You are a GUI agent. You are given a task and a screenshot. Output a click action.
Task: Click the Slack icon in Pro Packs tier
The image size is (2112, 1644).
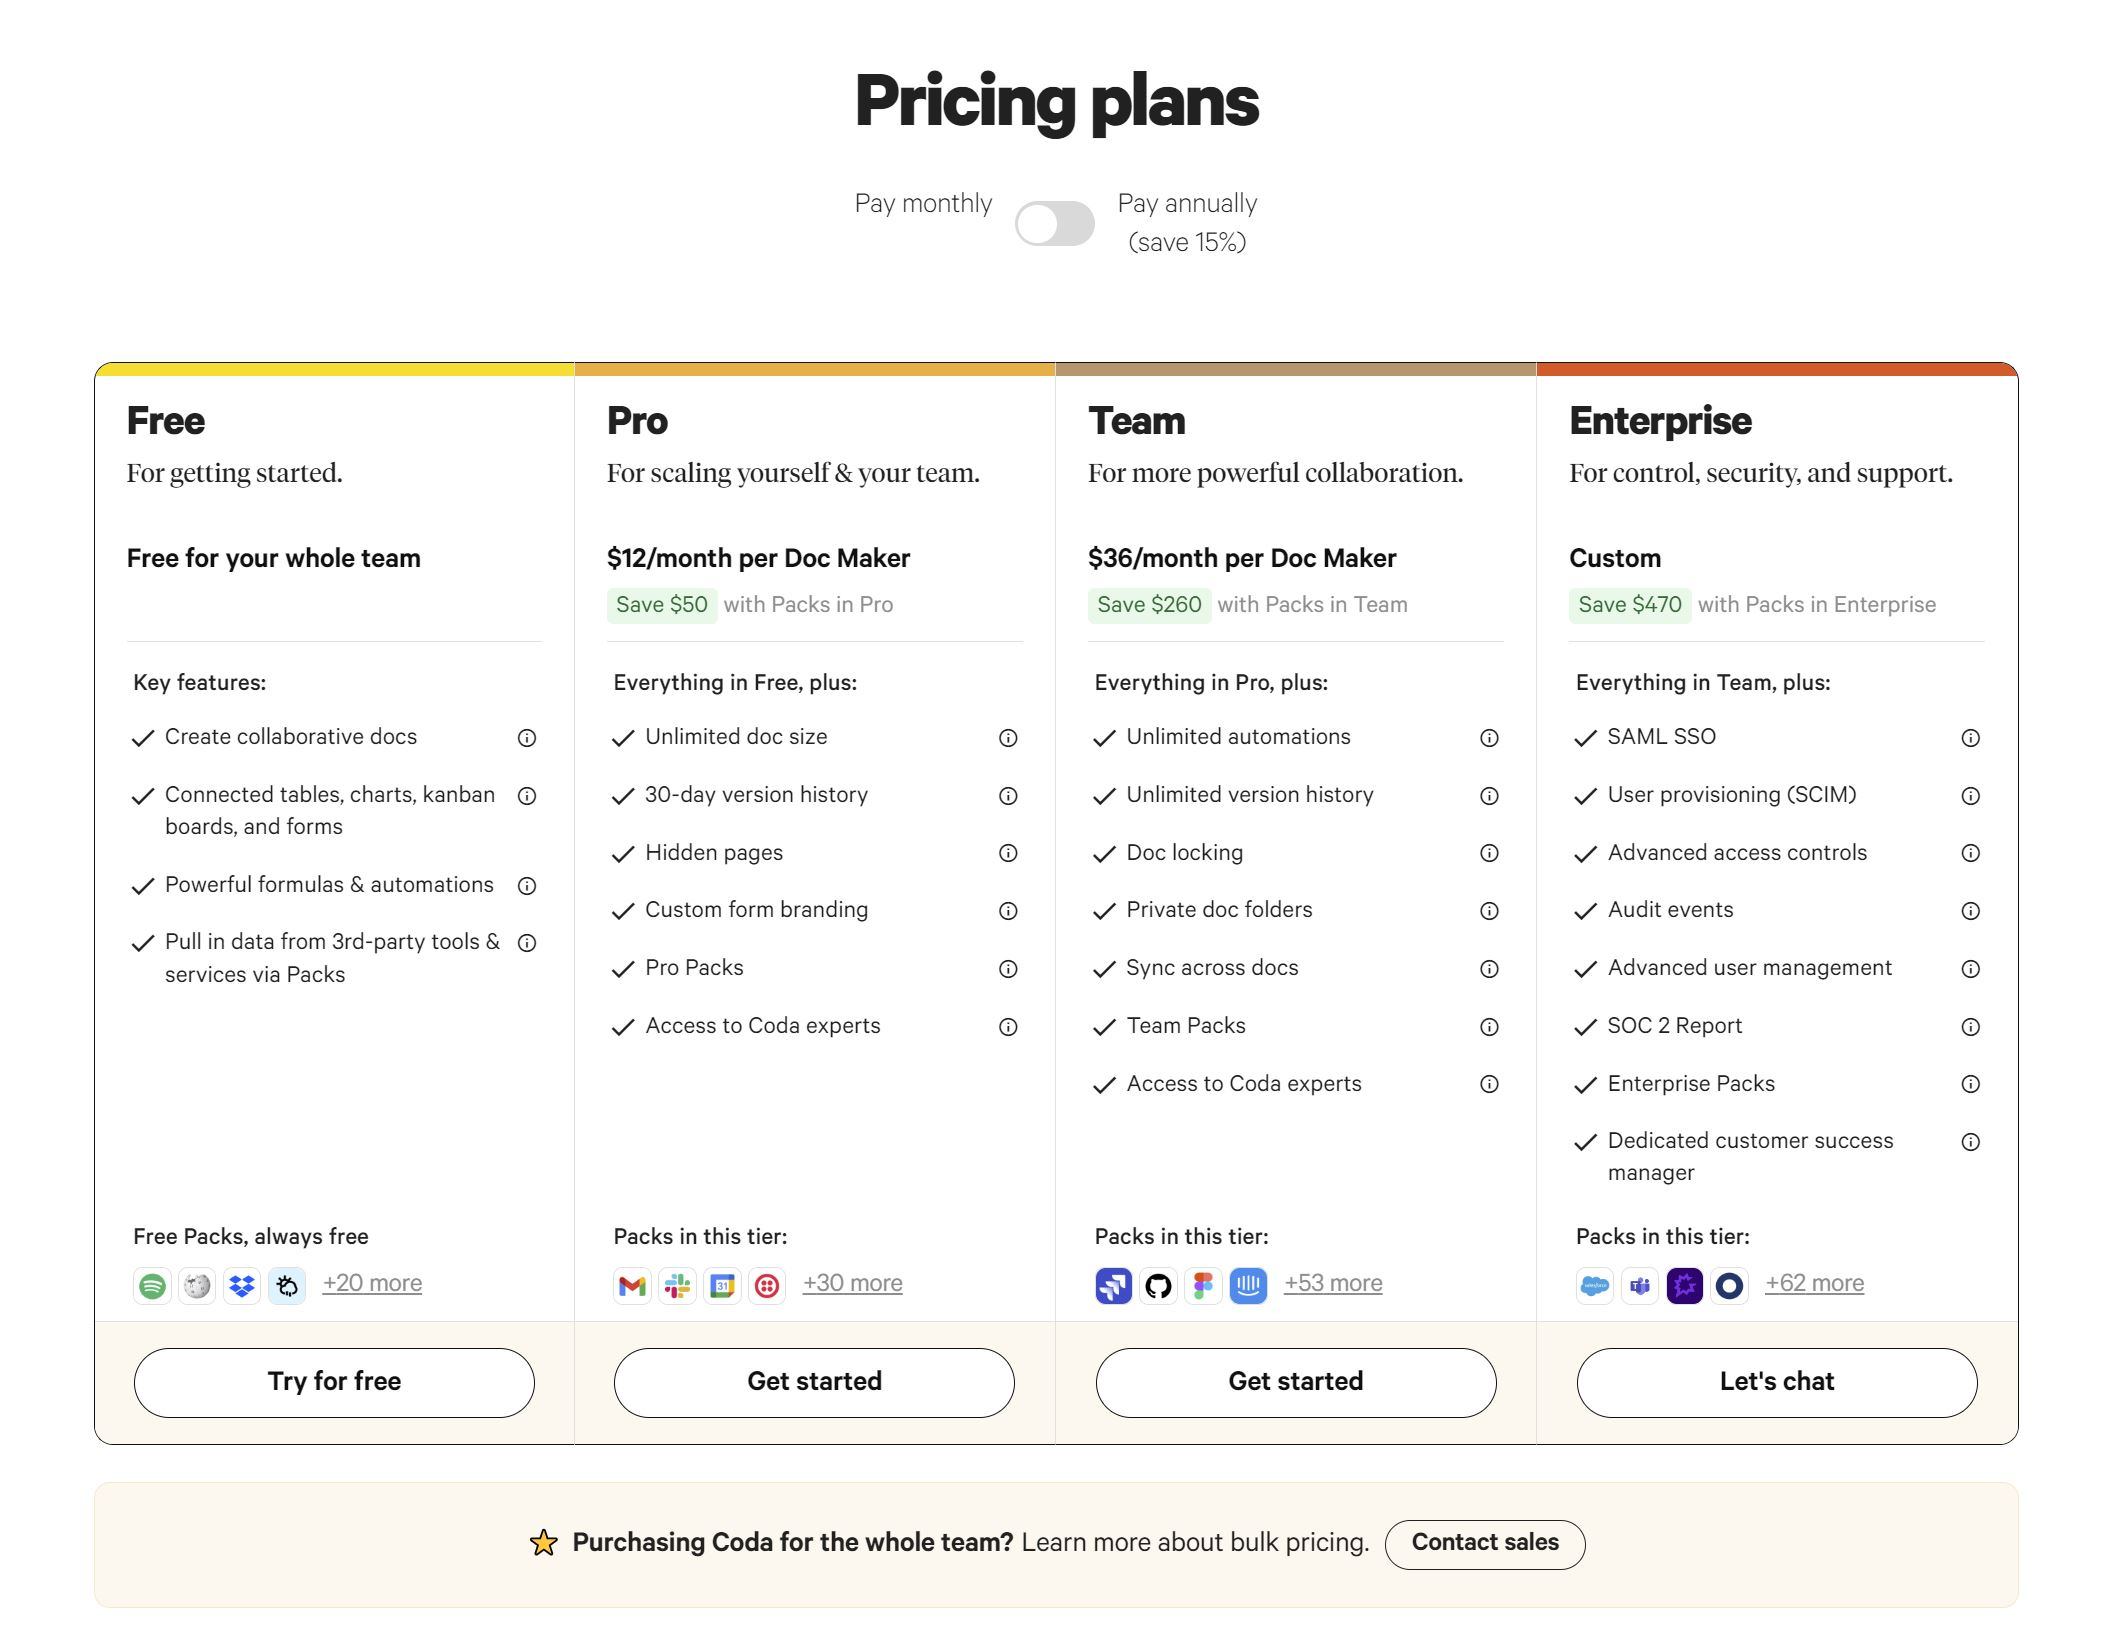point(679,1282)
